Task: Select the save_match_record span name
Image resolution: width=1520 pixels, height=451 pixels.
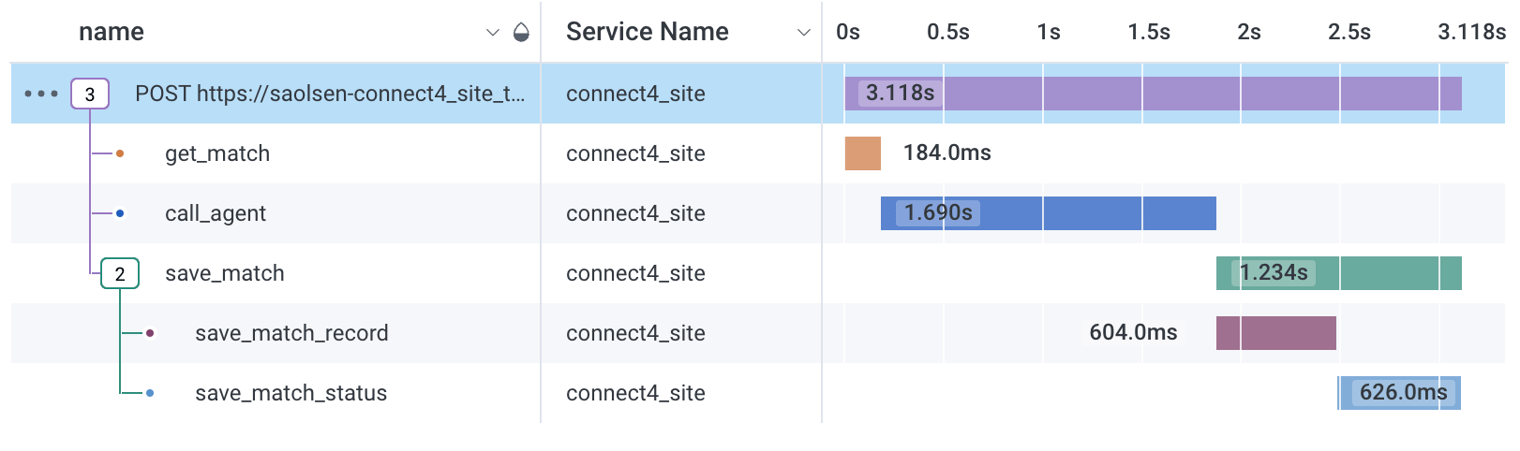Action: [x=291, y=334]
